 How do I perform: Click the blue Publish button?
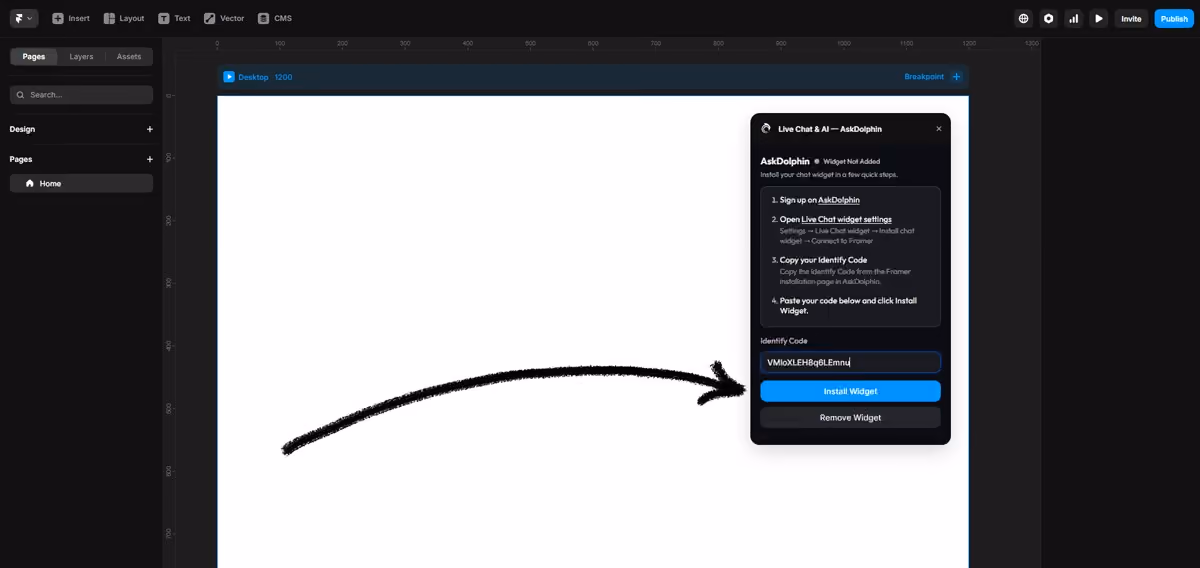pyautogui.click(x=1174, y=18)
